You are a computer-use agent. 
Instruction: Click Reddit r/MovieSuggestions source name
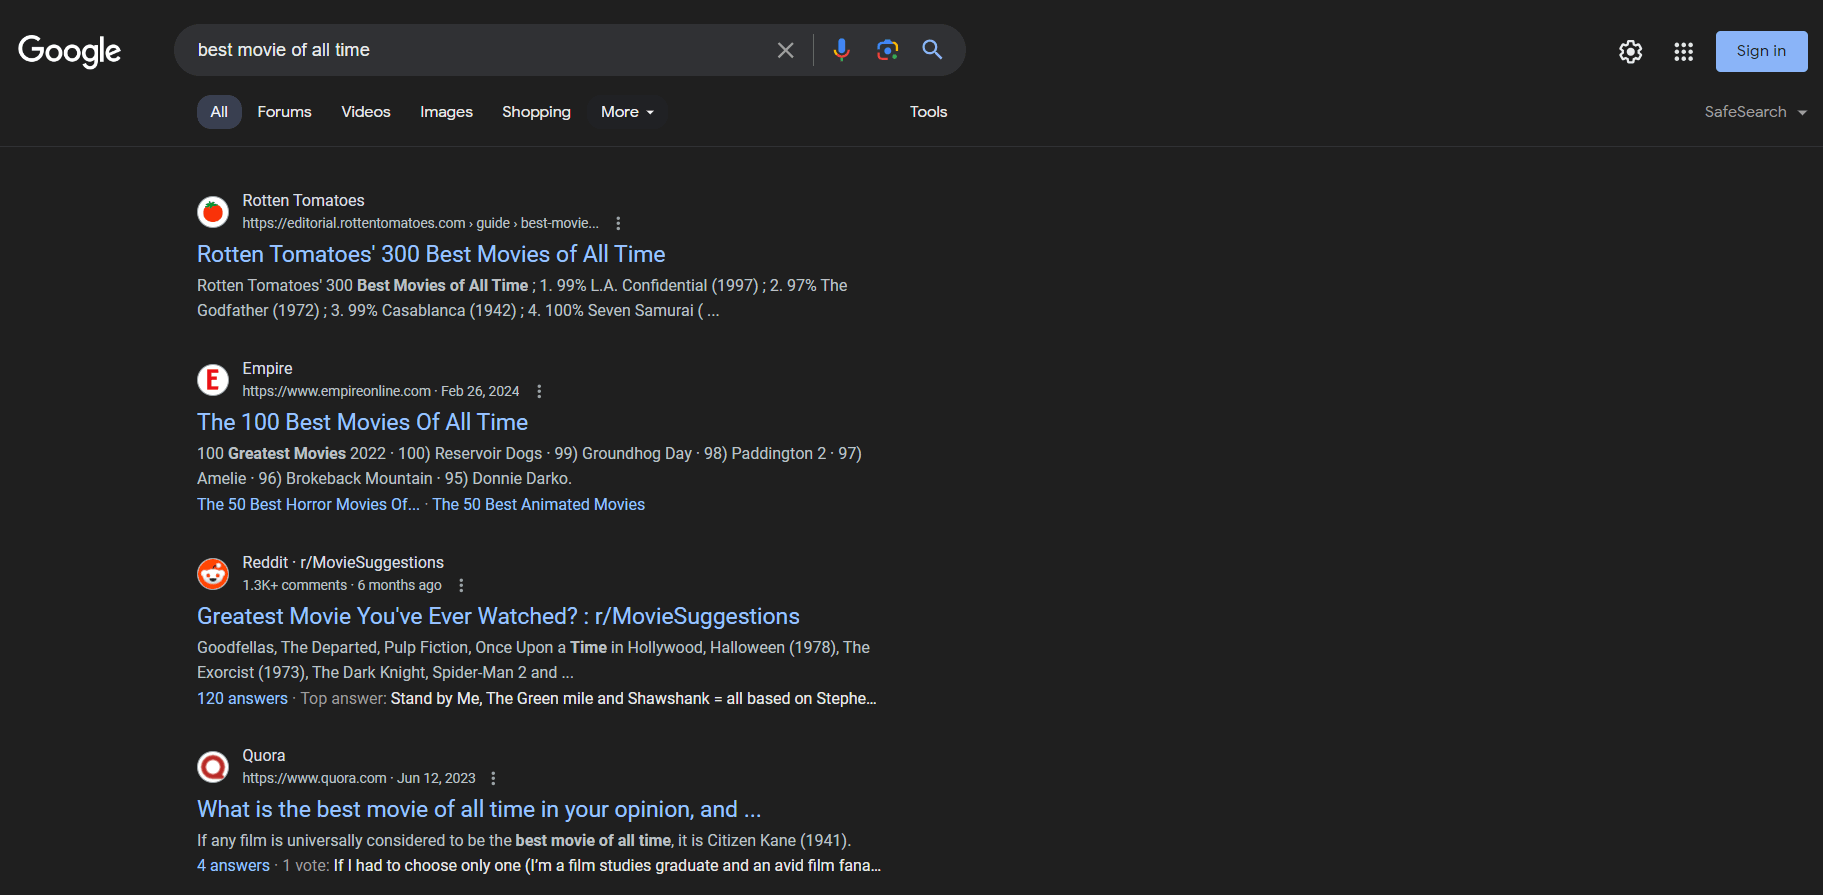[x=343, y=562]
